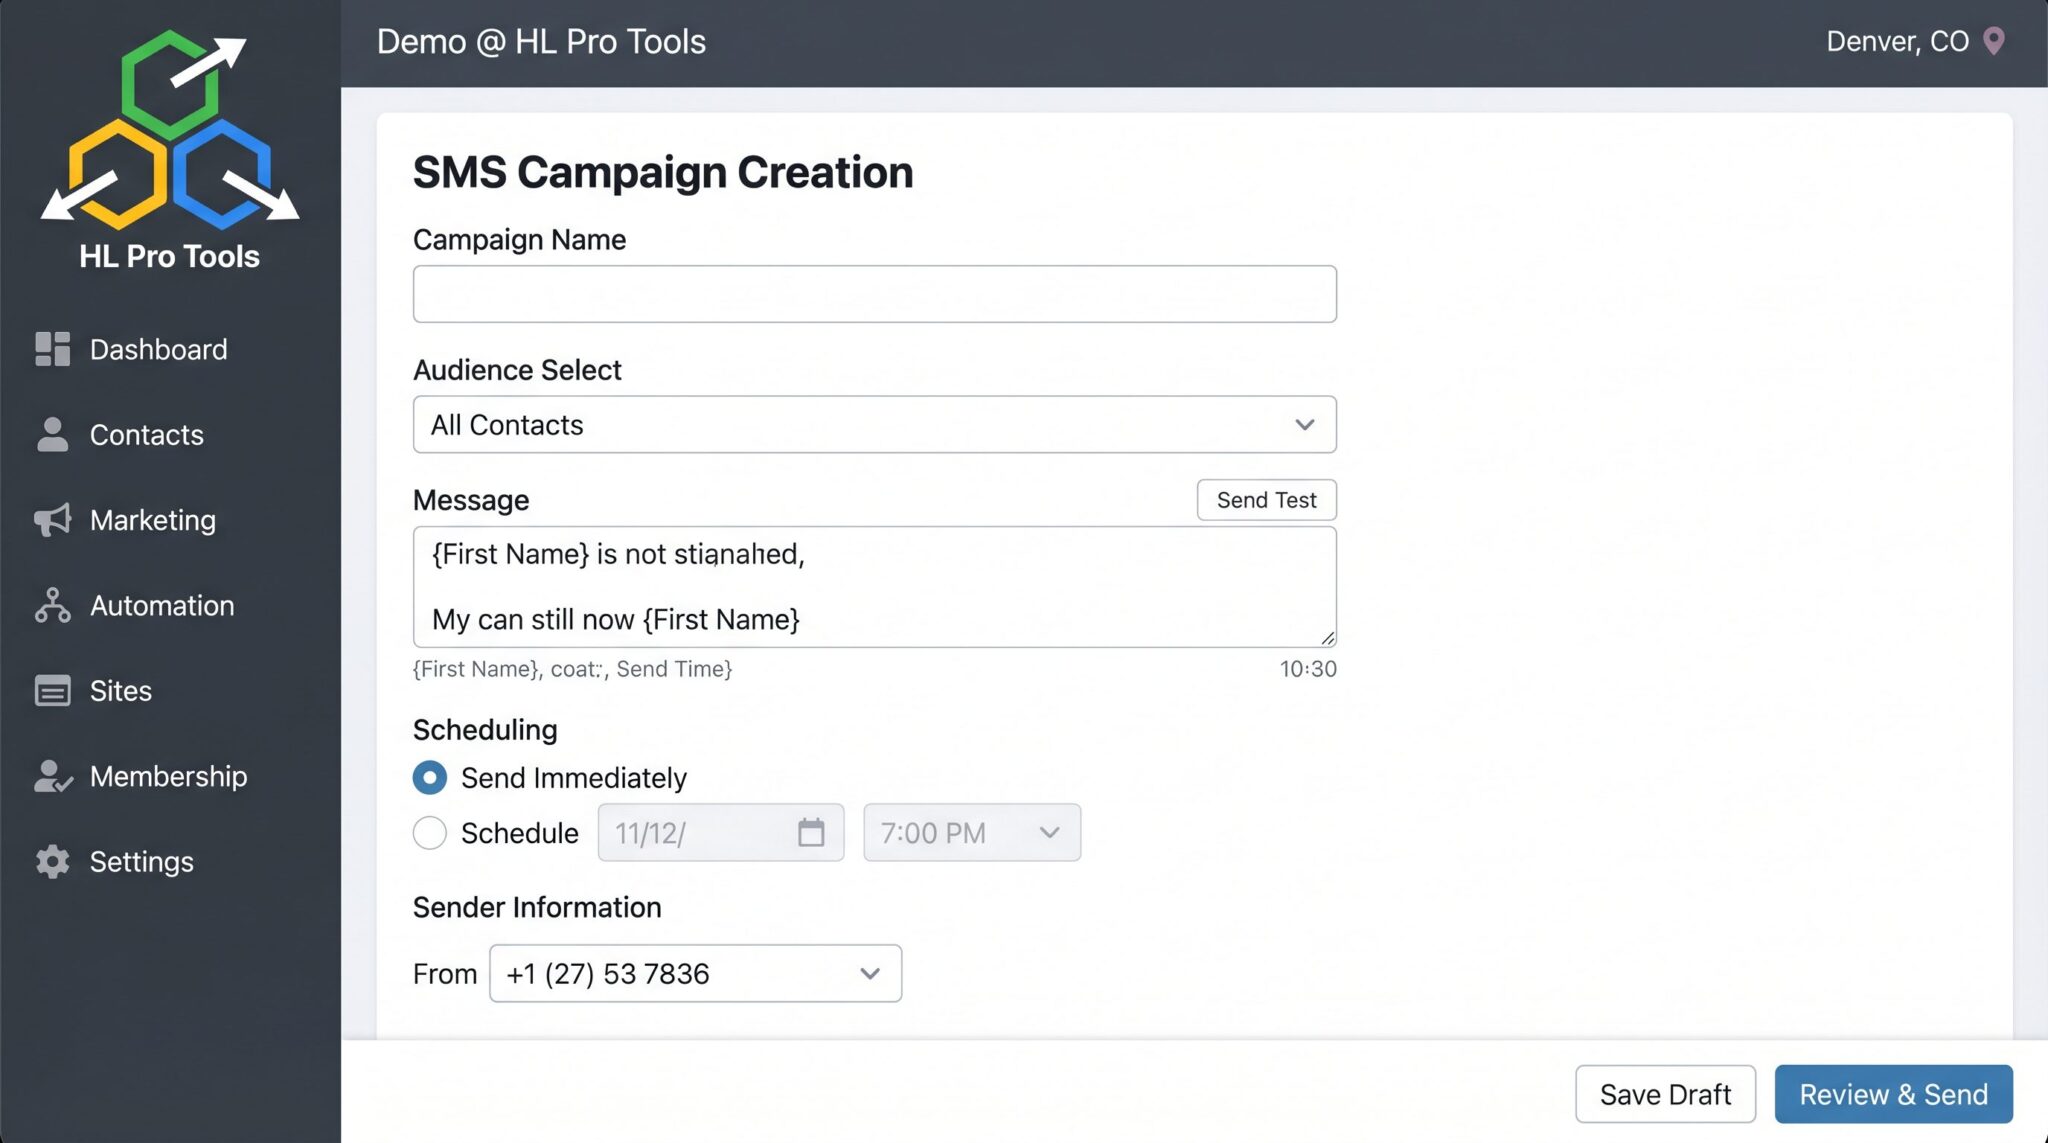
Task: Click the 'Demo @ HL Pro Tools' header title
Action: (541, 42)
